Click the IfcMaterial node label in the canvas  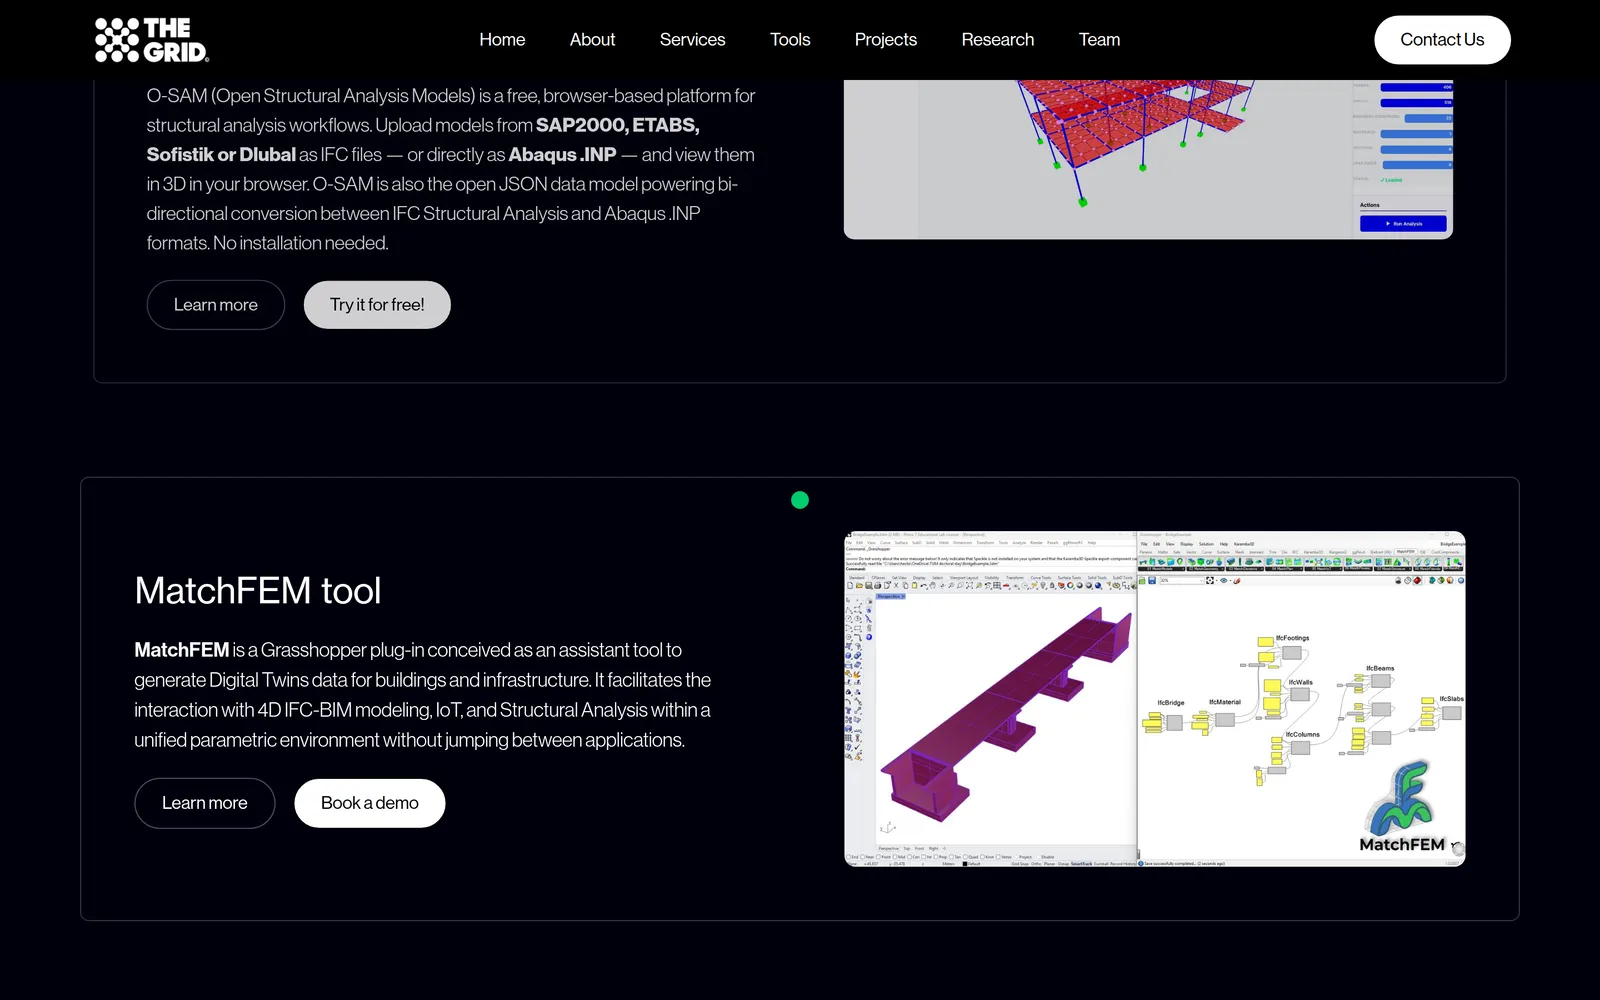(1225, 702)
